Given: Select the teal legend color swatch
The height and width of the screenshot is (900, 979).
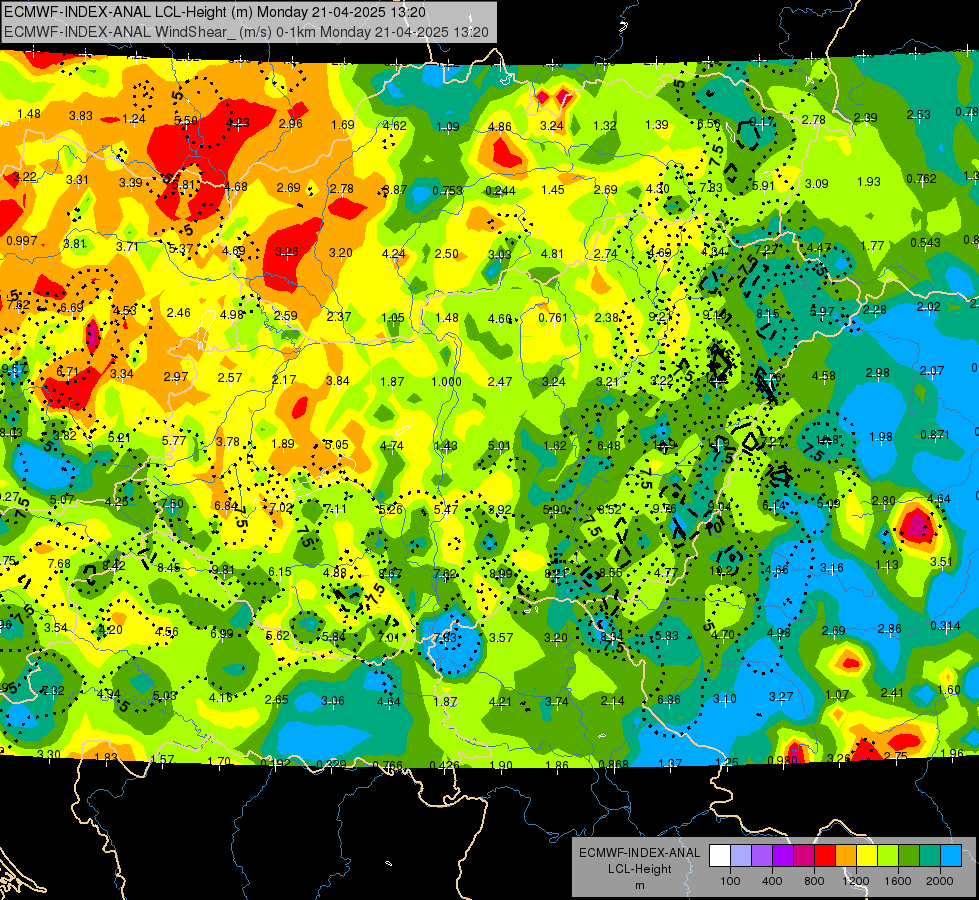Looking at the screenshot, I should 930,856.
